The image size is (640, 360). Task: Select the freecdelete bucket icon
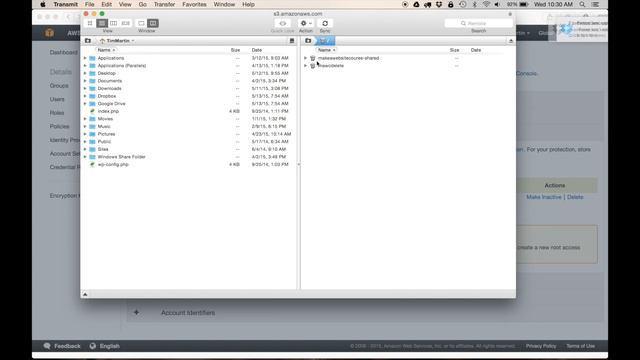313,66
